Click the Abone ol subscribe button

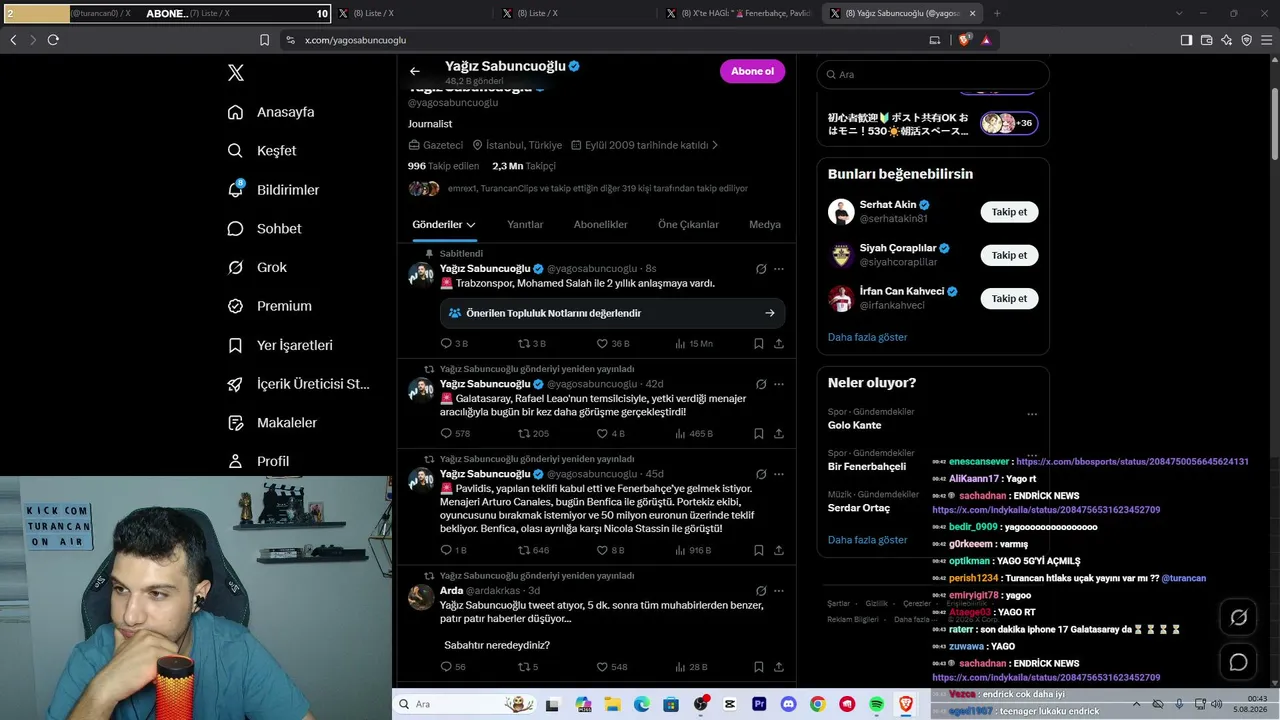pyautogui.click(x=752, y=71)
